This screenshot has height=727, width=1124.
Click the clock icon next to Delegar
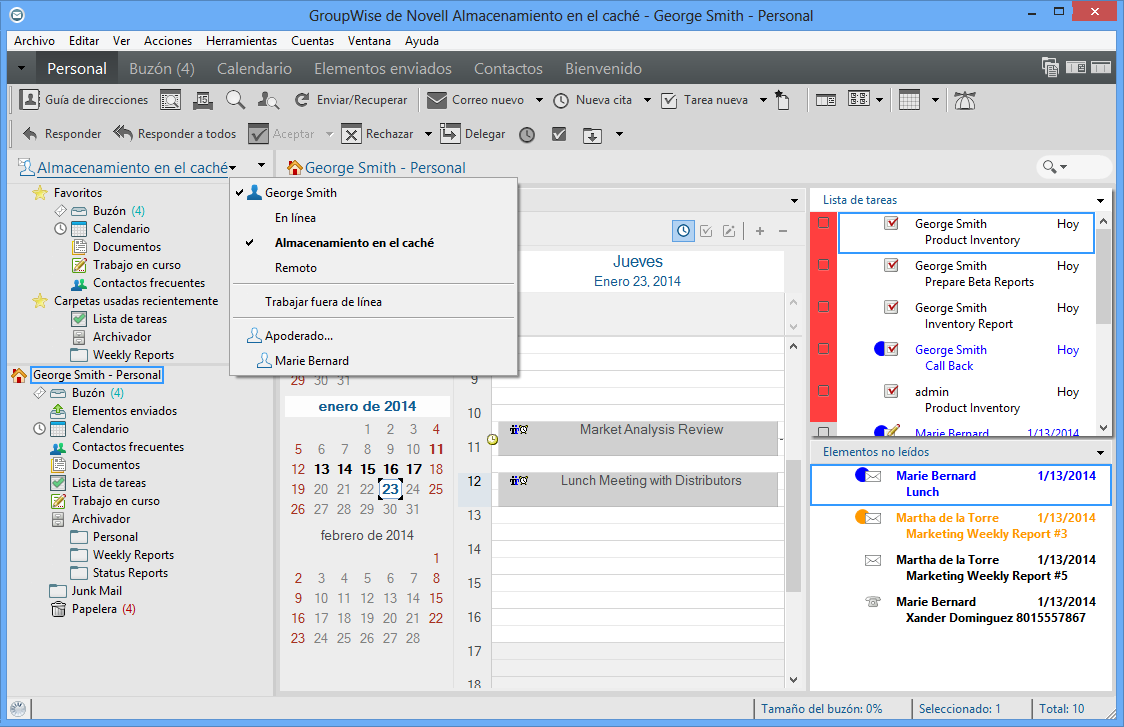pos(527,135)
